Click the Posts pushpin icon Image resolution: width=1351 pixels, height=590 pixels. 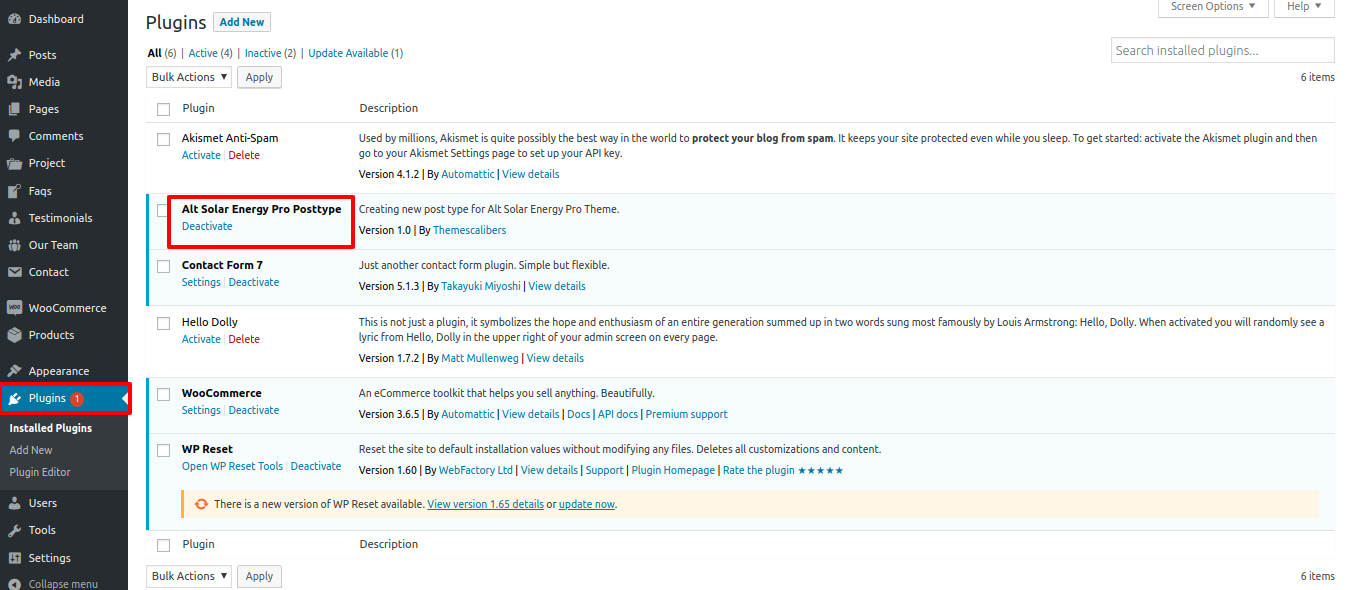14,55
